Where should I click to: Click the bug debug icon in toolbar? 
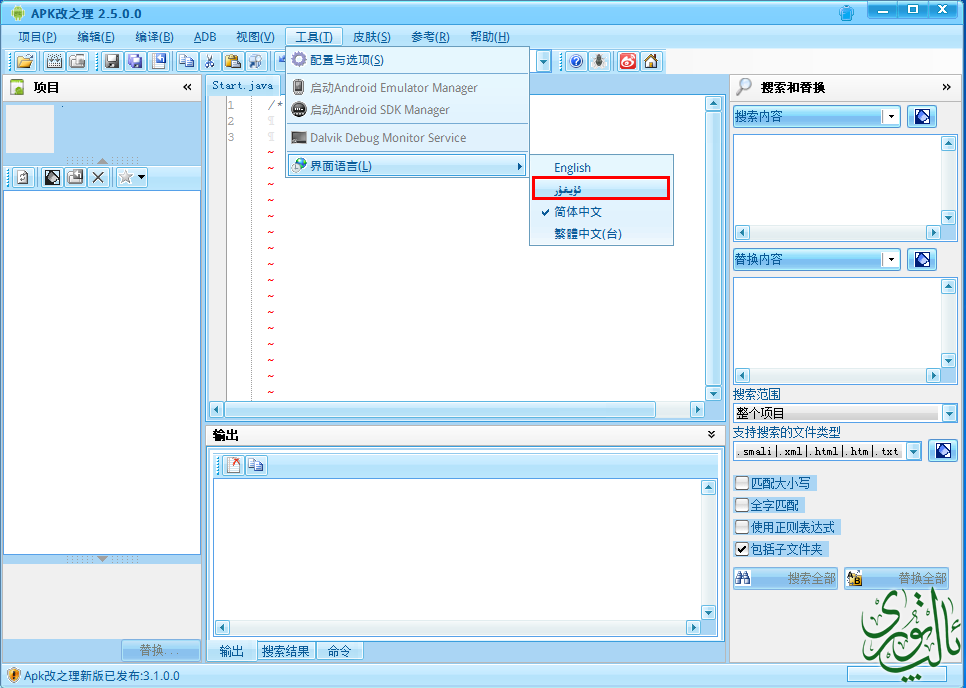click(600, 62)
